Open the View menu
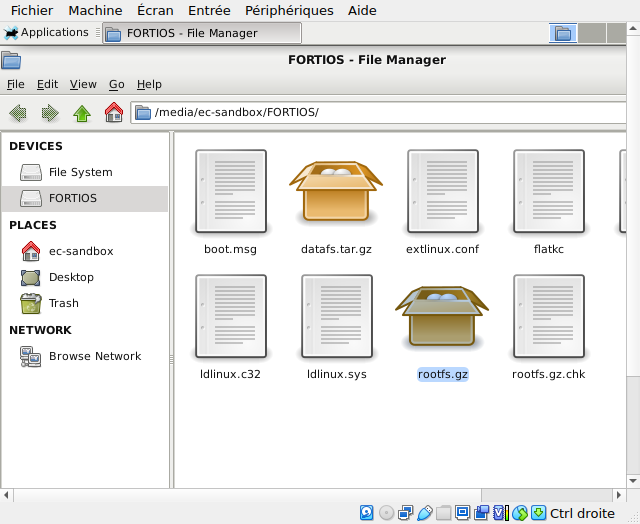Viewport: 640px width, 524px height. pos(83,84)
